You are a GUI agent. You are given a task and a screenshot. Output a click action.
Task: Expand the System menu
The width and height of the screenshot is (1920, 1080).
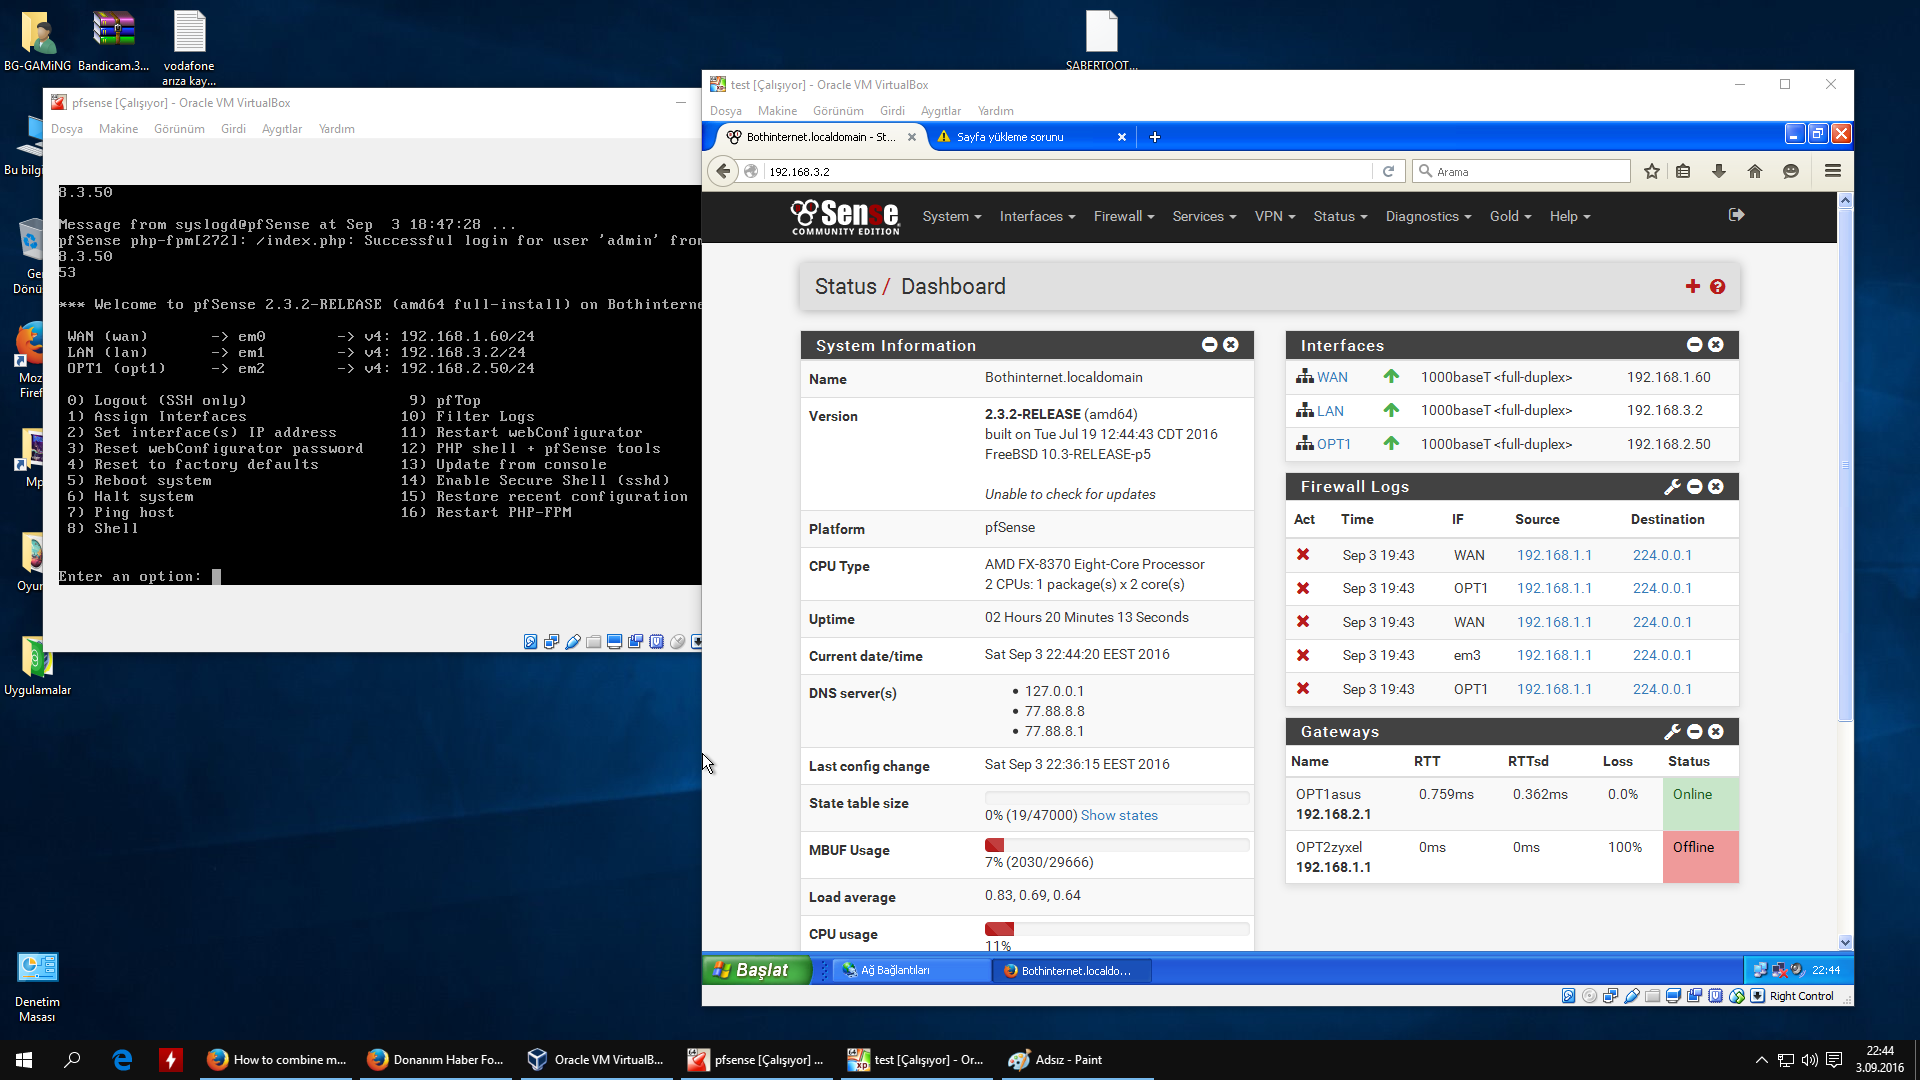click(952, 216)
